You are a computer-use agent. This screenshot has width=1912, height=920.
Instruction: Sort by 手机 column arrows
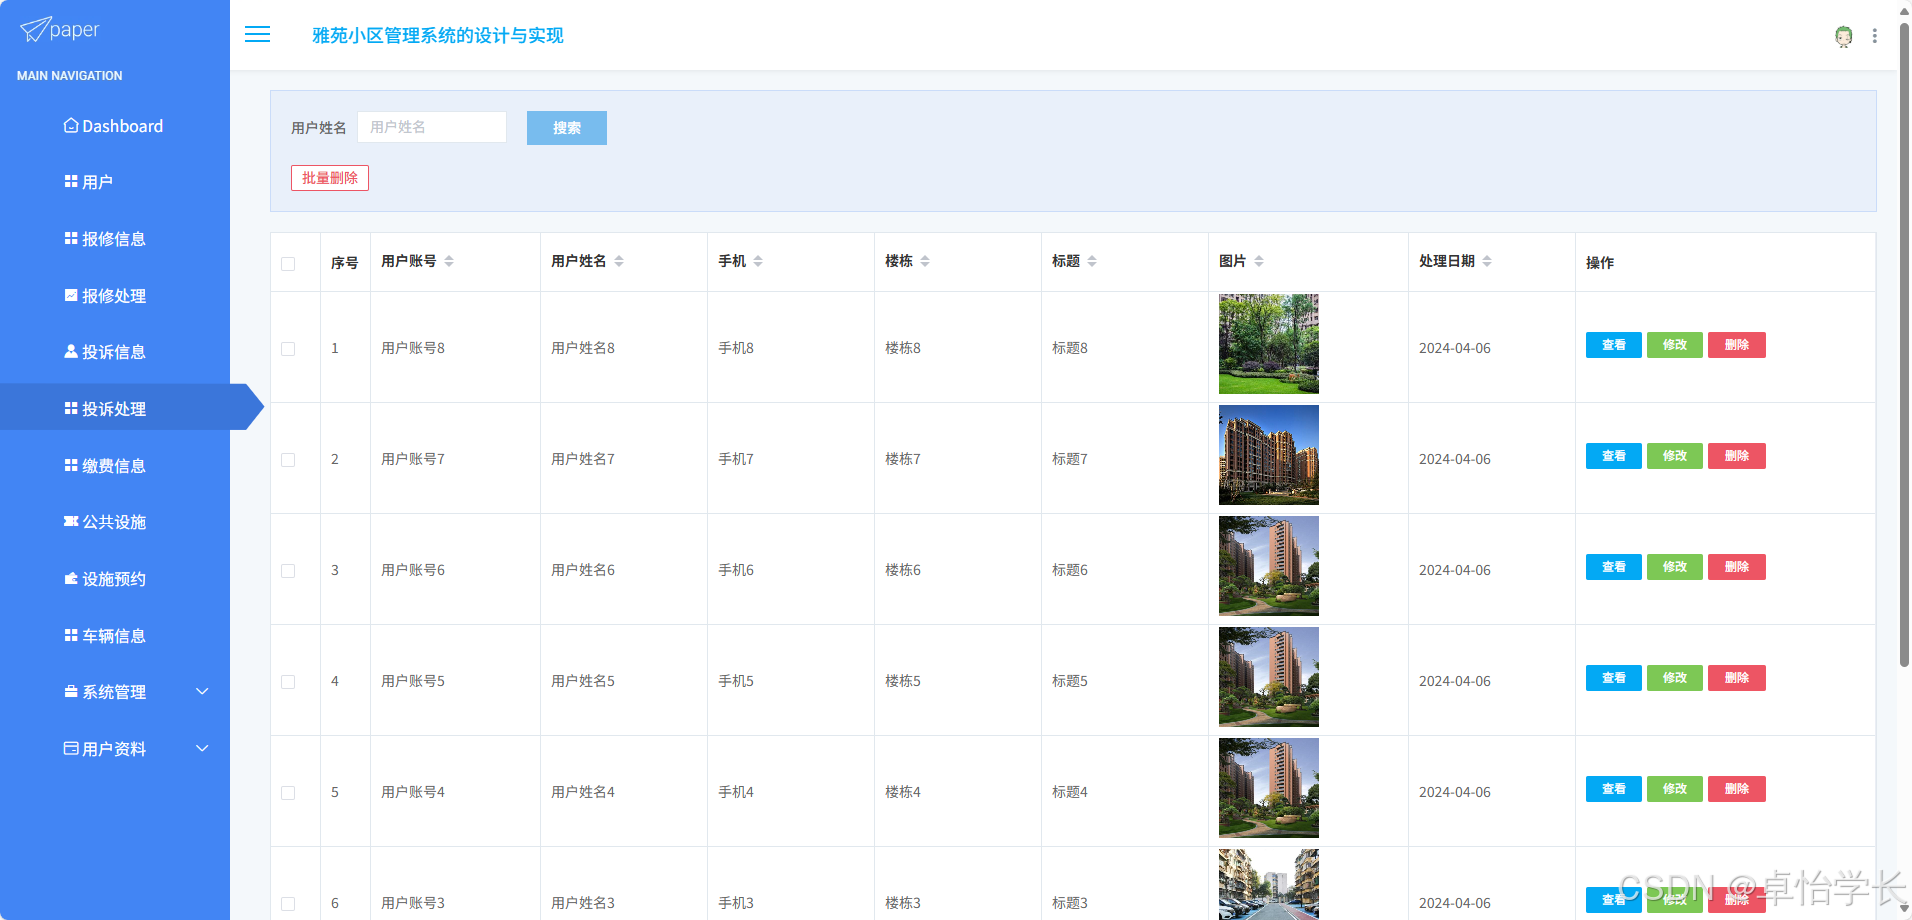point(758,261)
